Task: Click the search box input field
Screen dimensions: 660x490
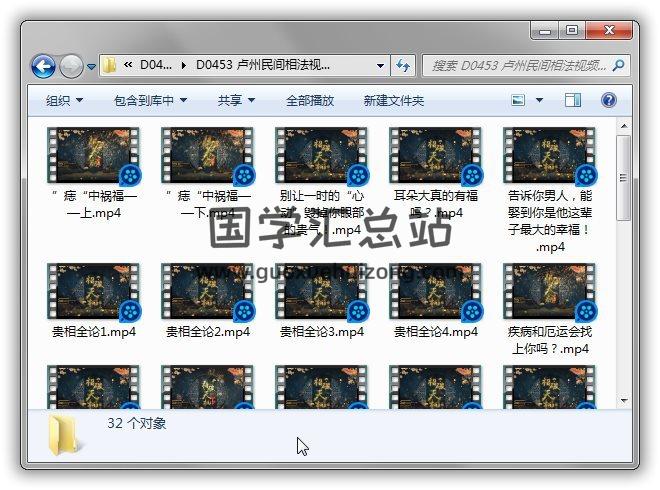Action: coord(520,66)
